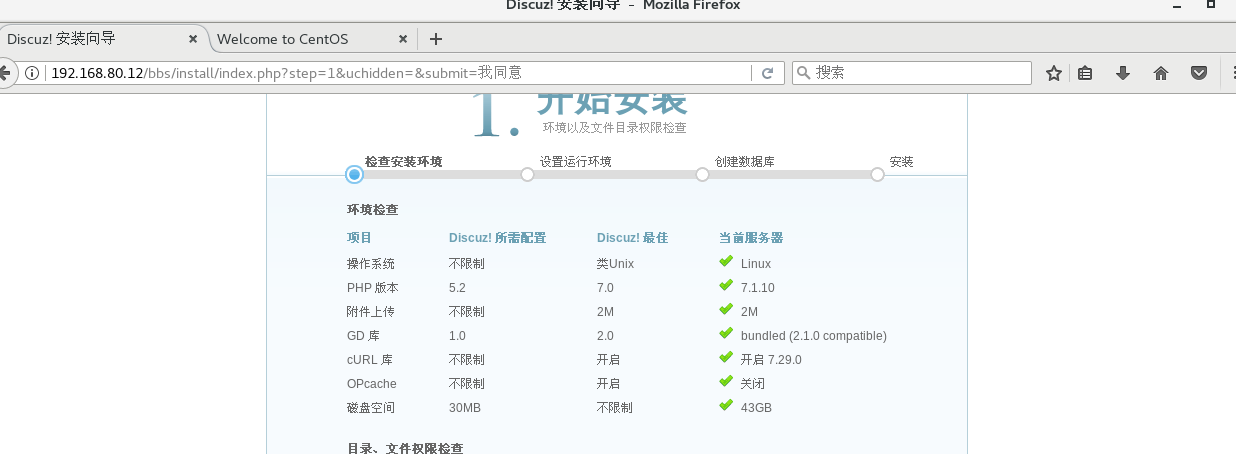This screenshot has height=454, width=1236.
Task: Click the 设置运行环境 step marker
Action: click(x=528, y=174)
